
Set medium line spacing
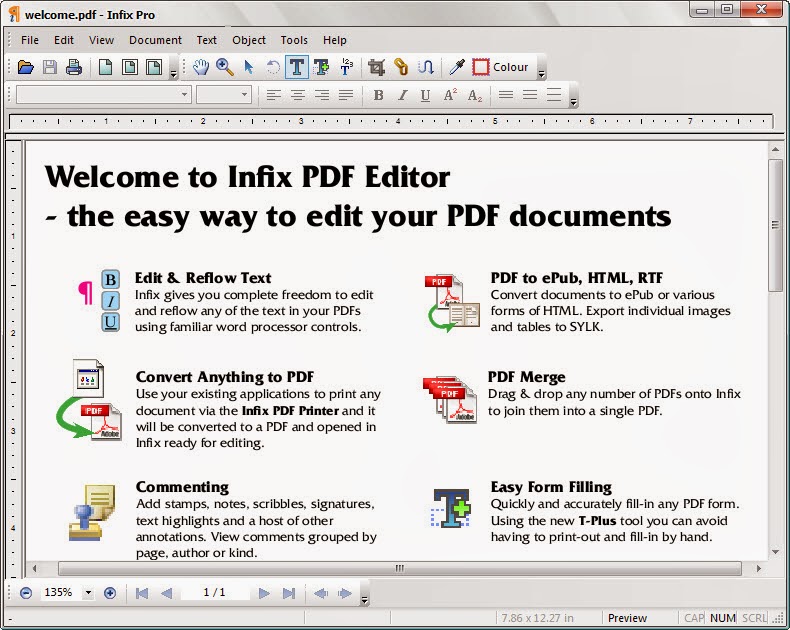(530, 95)
